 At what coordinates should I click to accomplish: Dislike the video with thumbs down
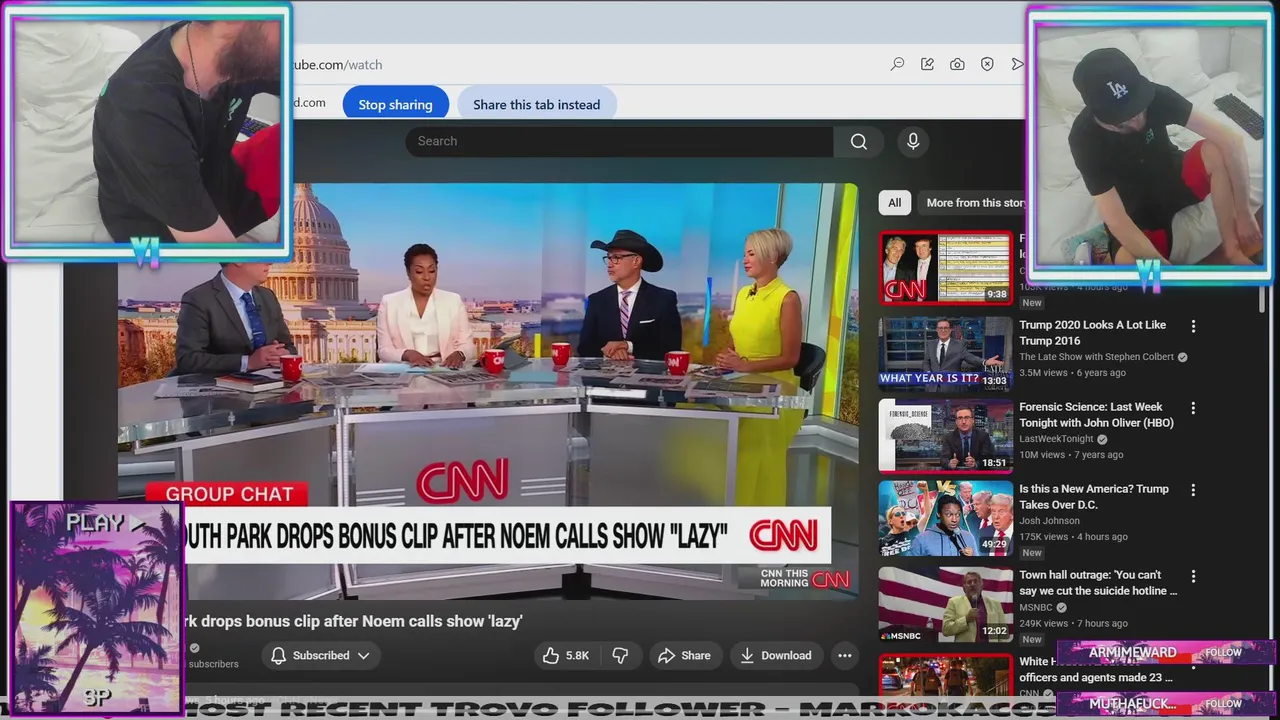620,656
